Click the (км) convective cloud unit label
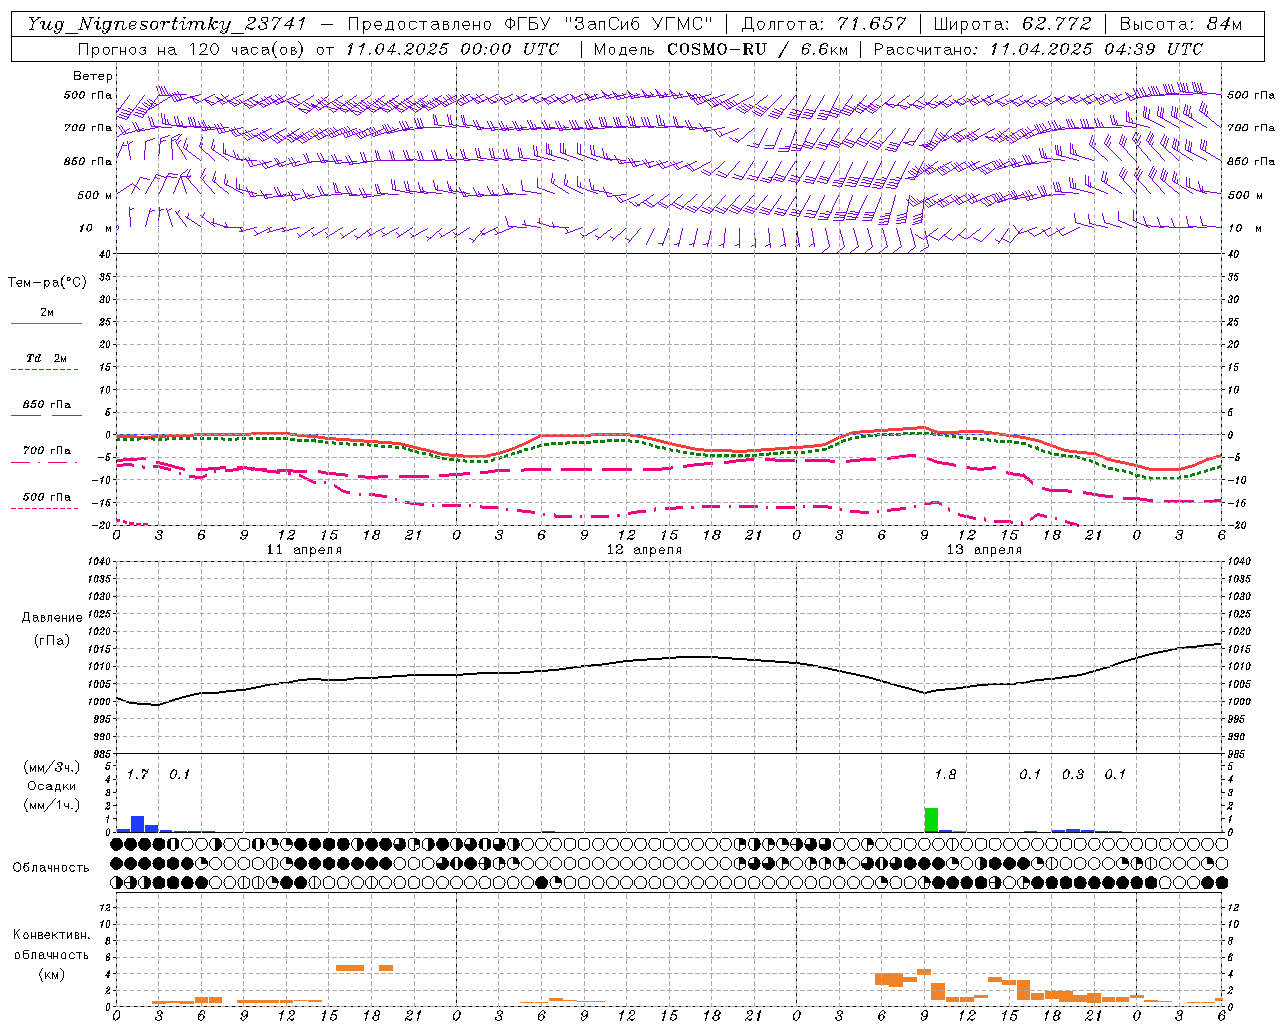 [x=51, y=974]
